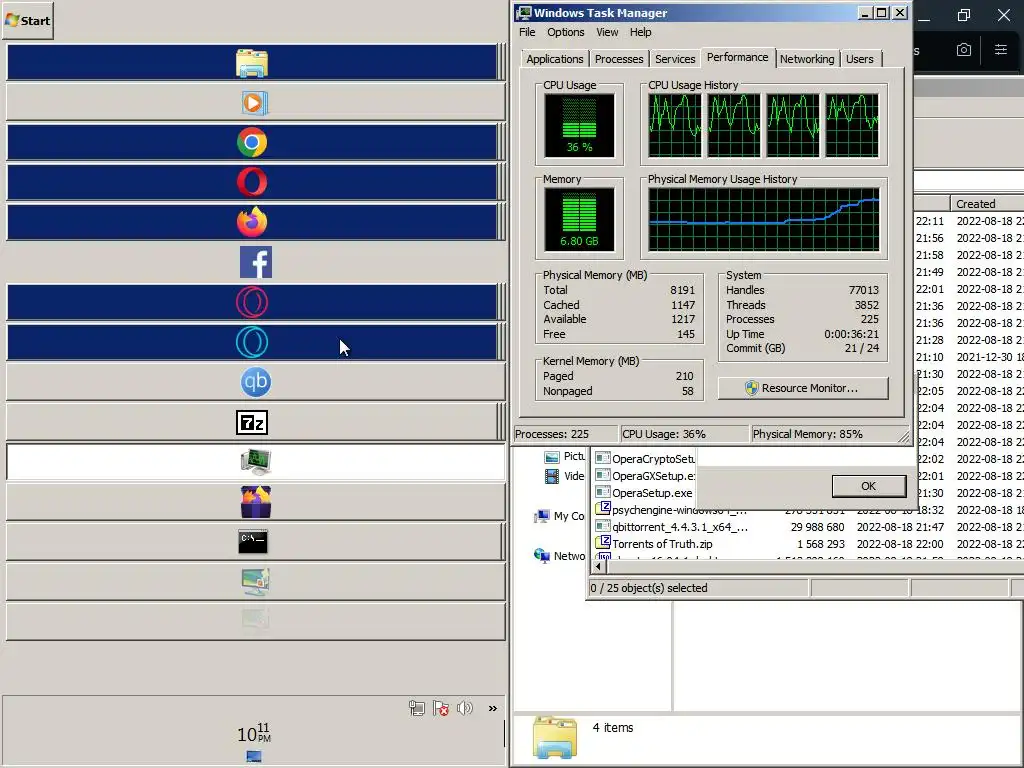Viewport: 1024px width, 768px height.
Task: Show hidden tray icons with the chevron
Action: tap(492, 708)
